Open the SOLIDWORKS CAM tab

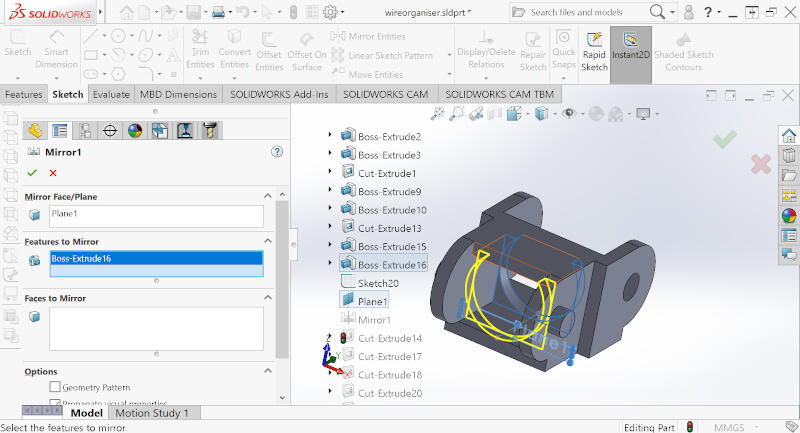click(386, 94)
